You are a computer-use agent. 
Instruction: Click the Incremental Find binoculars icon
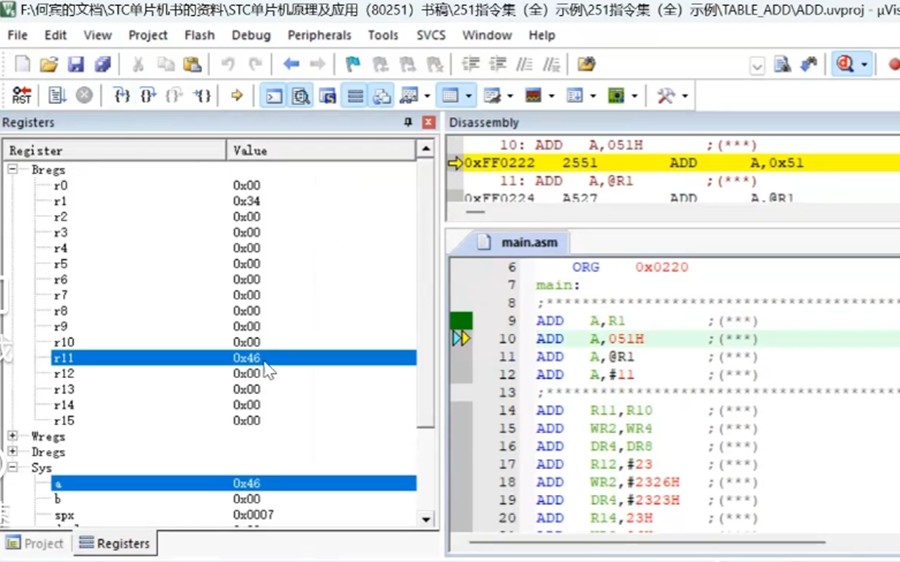click(x=809, y=64)
